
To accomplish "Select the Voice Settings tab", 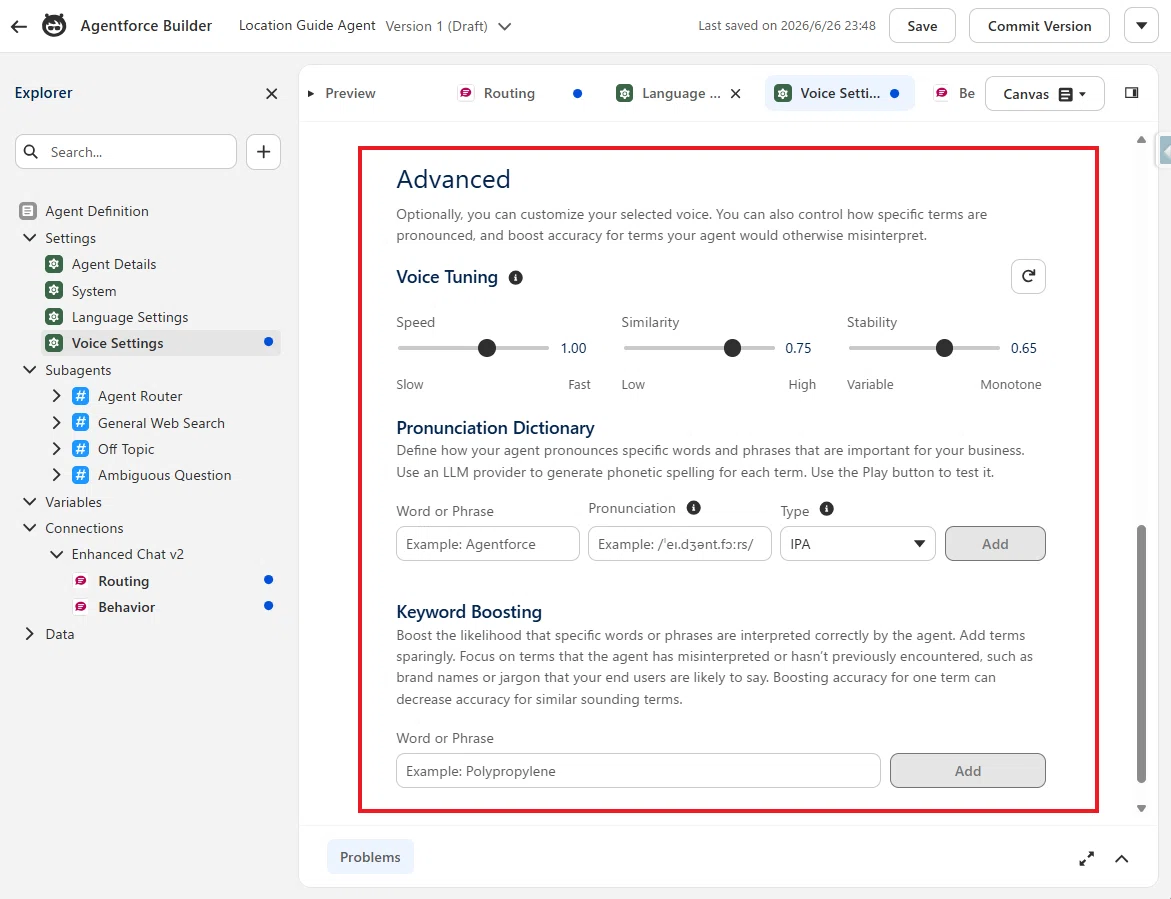I will [x=839, y=93].
